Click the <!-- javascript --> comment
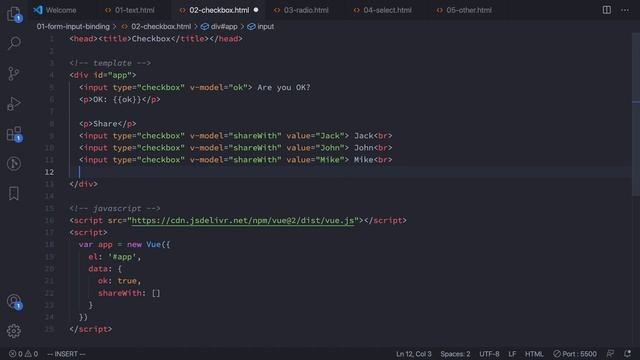The height and width of the screenshot is (360, 640). (x=115, y=209)
